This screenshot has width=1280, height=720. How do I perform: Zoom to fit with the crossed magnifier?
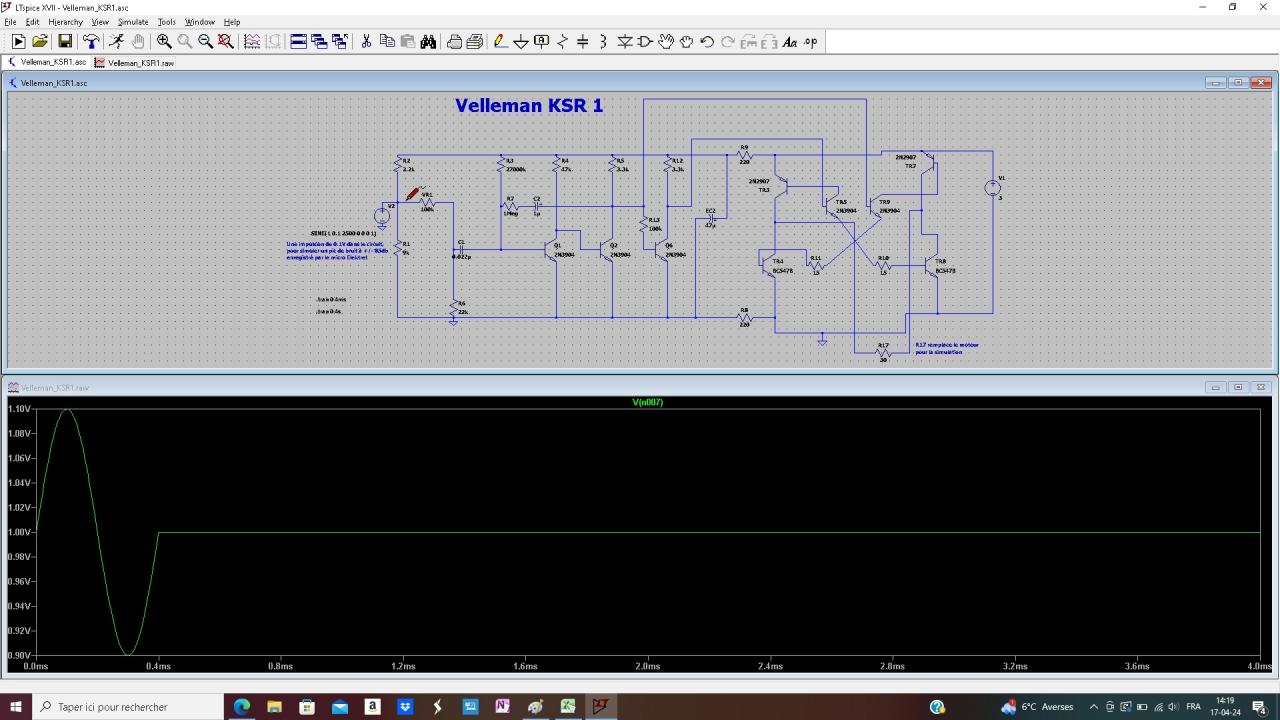226,41
